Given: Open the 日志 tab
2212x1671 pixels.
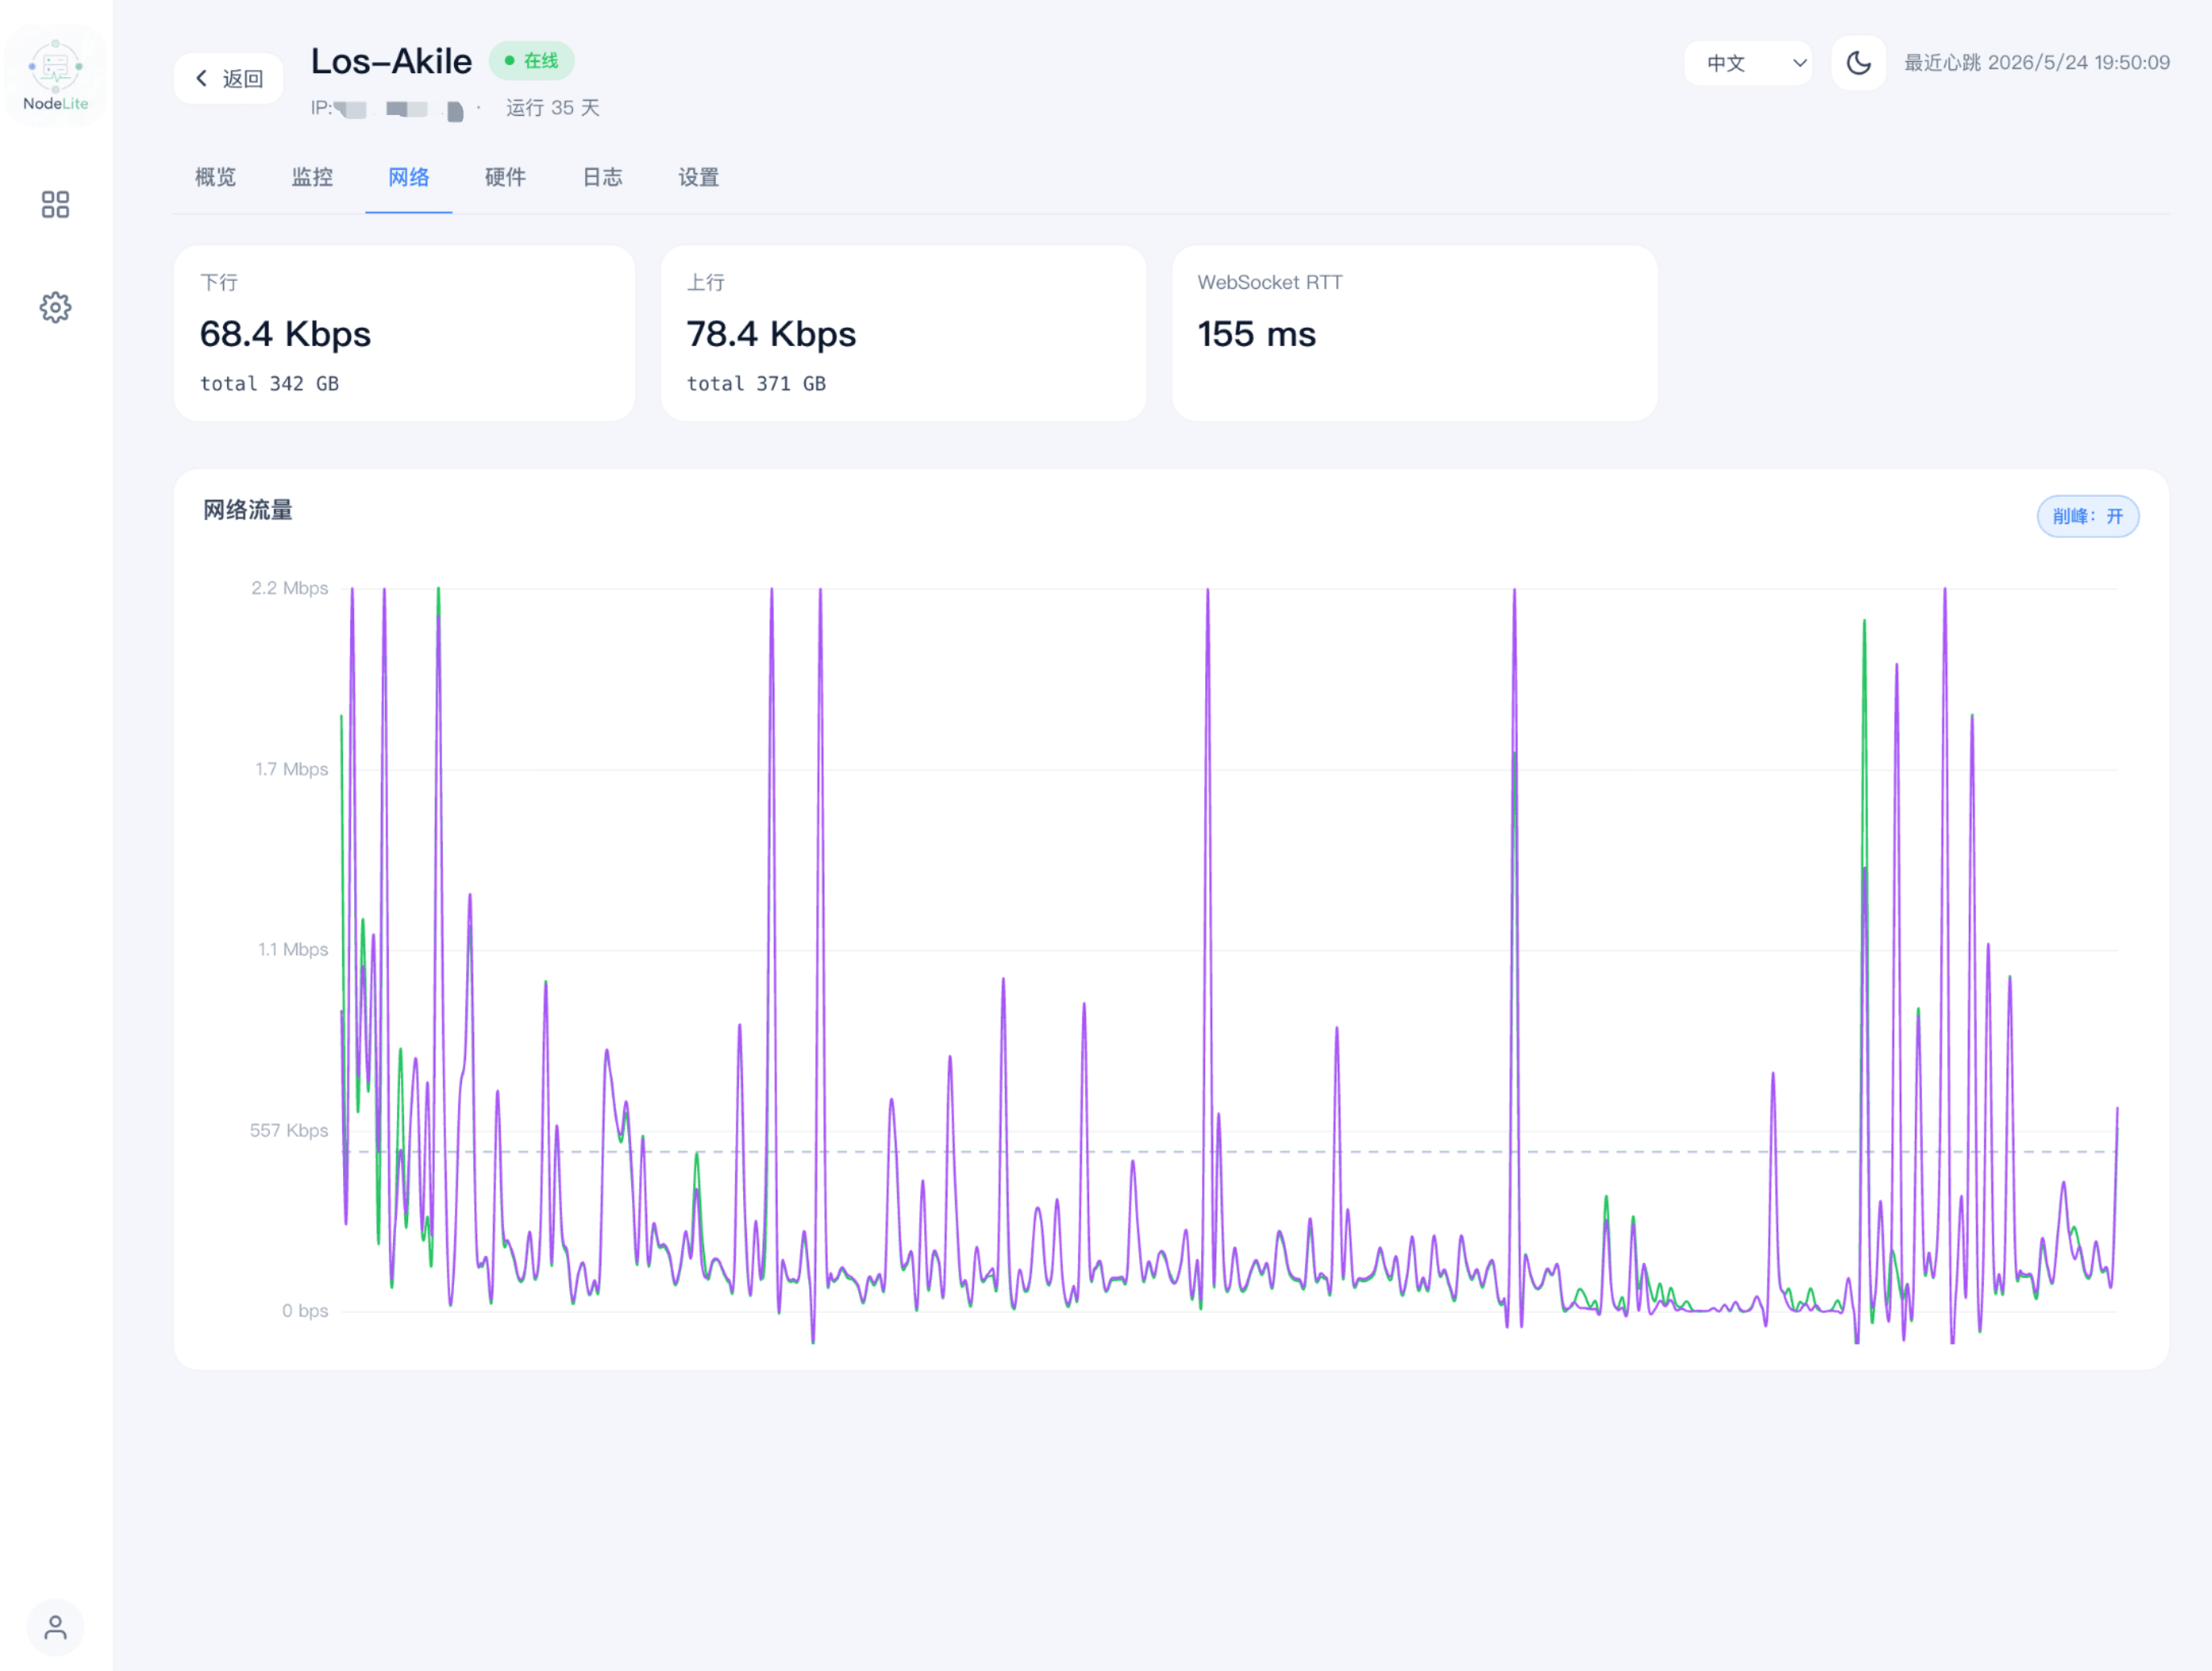Looking at the screenshot, I should [x=603, y=178].
